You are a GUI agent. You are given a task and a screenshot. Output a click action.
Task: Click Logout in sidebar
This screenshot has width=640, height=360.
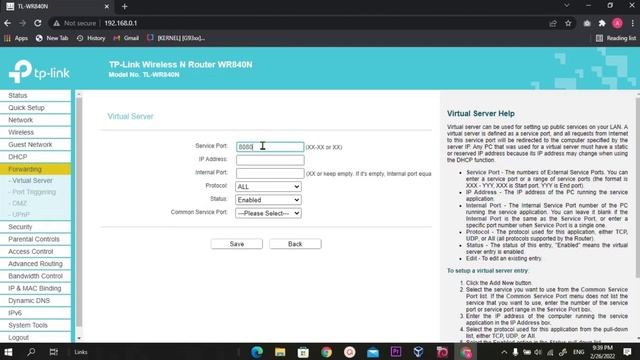(x=36, y=338)
